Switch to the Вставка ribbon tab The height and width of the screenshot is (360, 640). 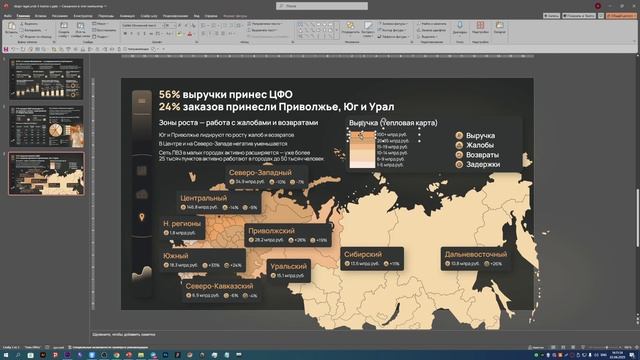click(40, 16)
